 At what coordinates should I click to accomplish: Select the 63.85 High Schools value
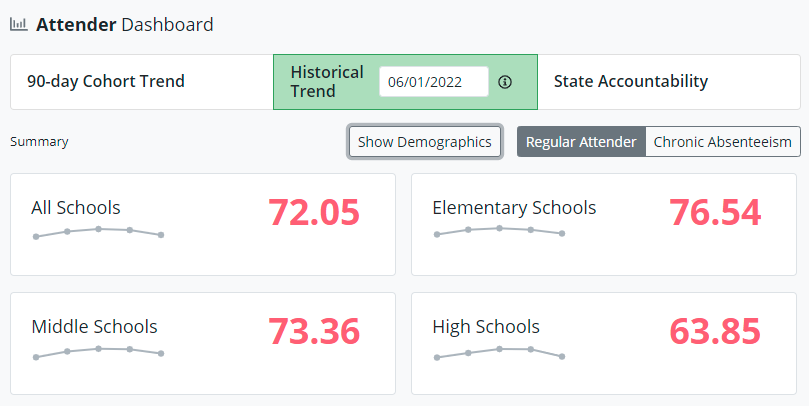[714, 332]
